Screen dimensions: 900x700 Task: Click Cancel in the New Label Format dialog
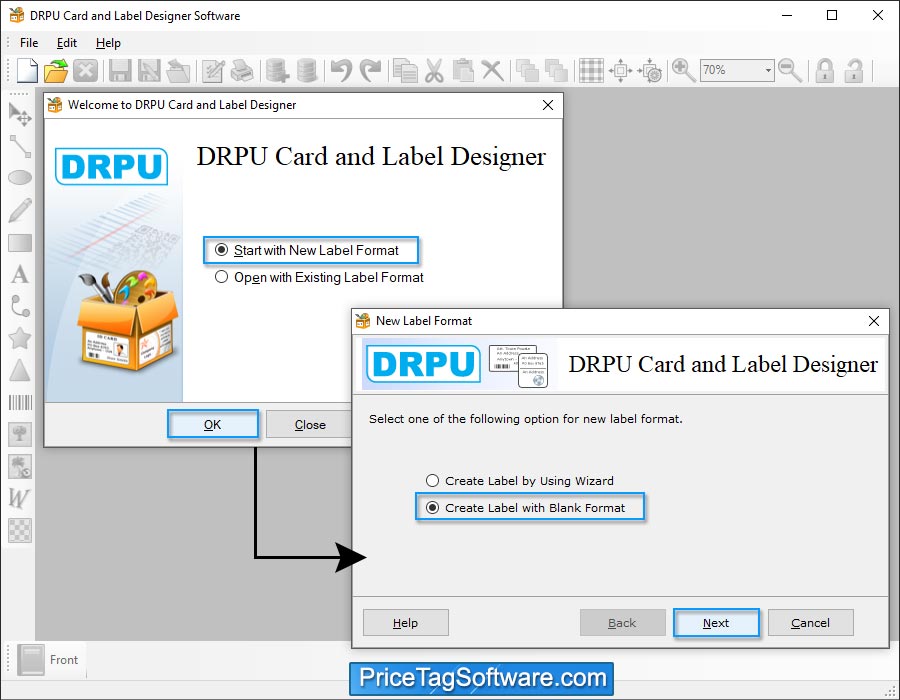click(810, 623)
